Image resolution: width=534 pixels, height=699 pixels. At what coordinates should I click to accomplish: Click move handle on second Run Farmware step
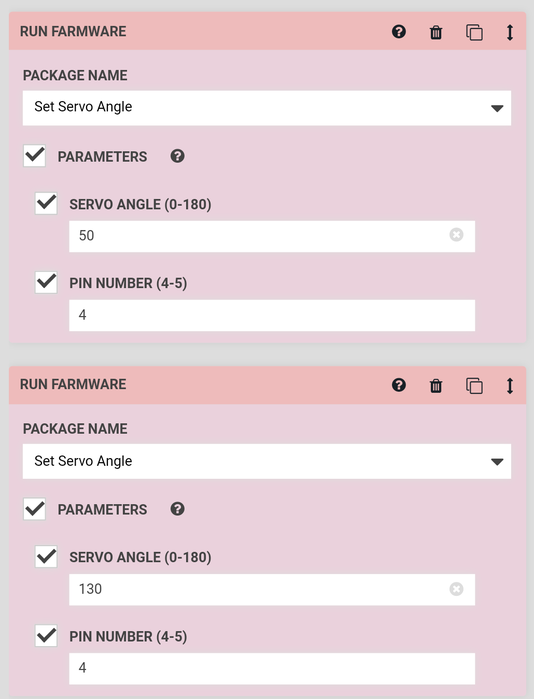[510, 386]
